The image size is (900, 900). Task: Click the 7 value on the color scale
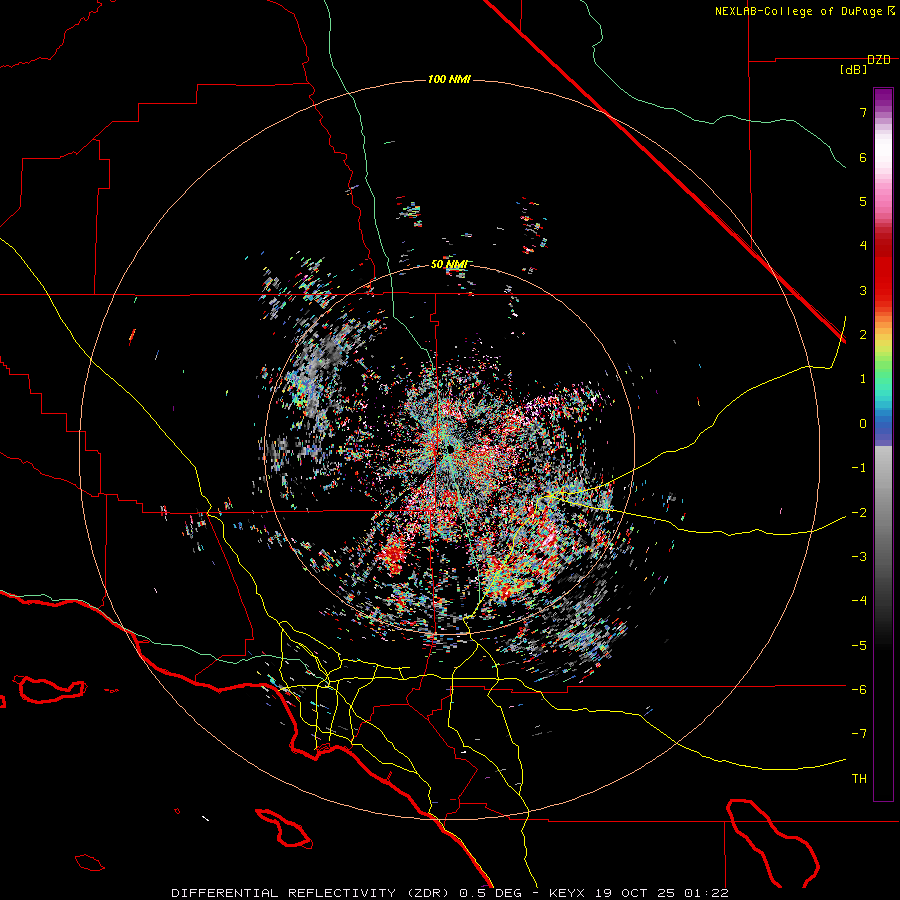863,112
